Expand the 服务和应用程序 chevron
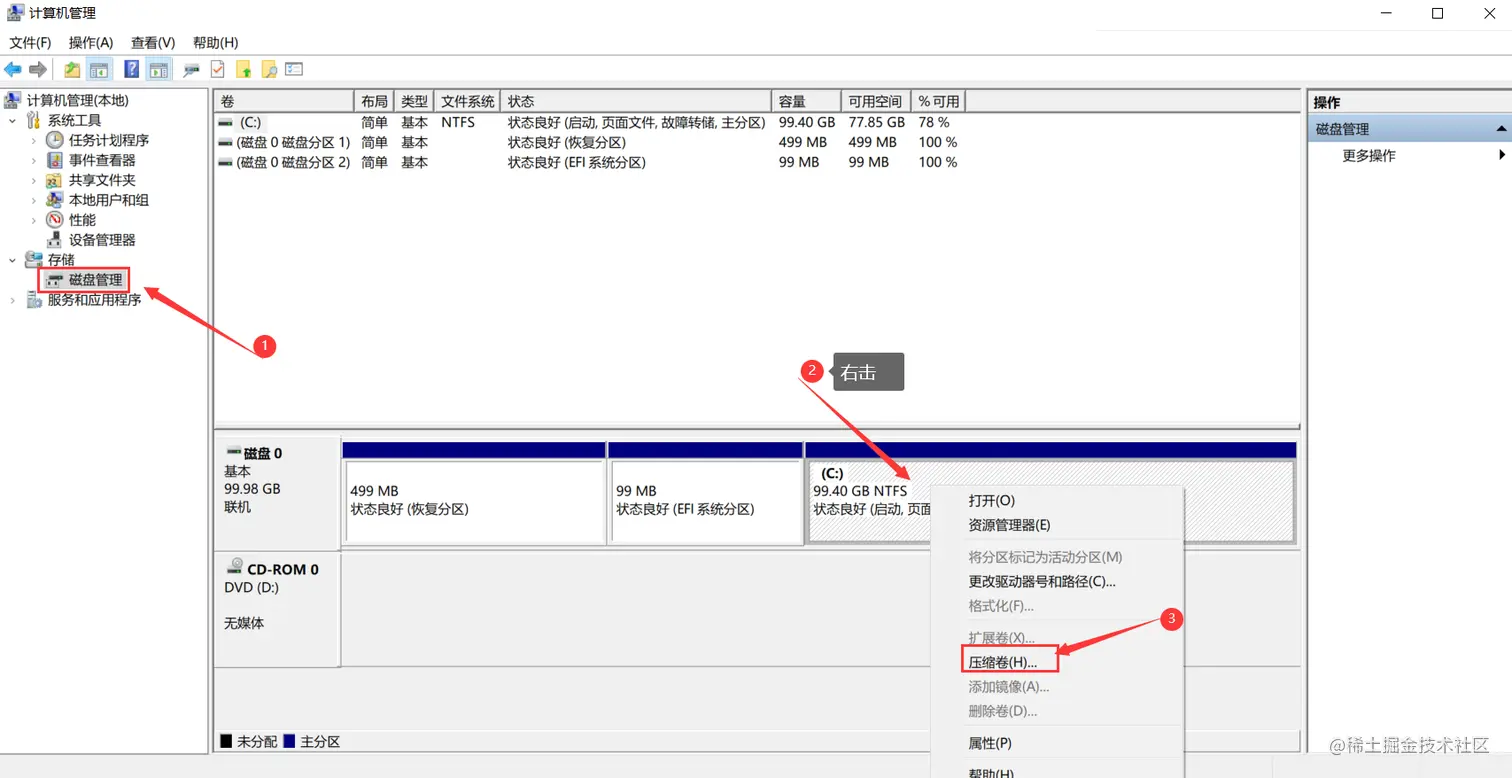 coord(13,300)
